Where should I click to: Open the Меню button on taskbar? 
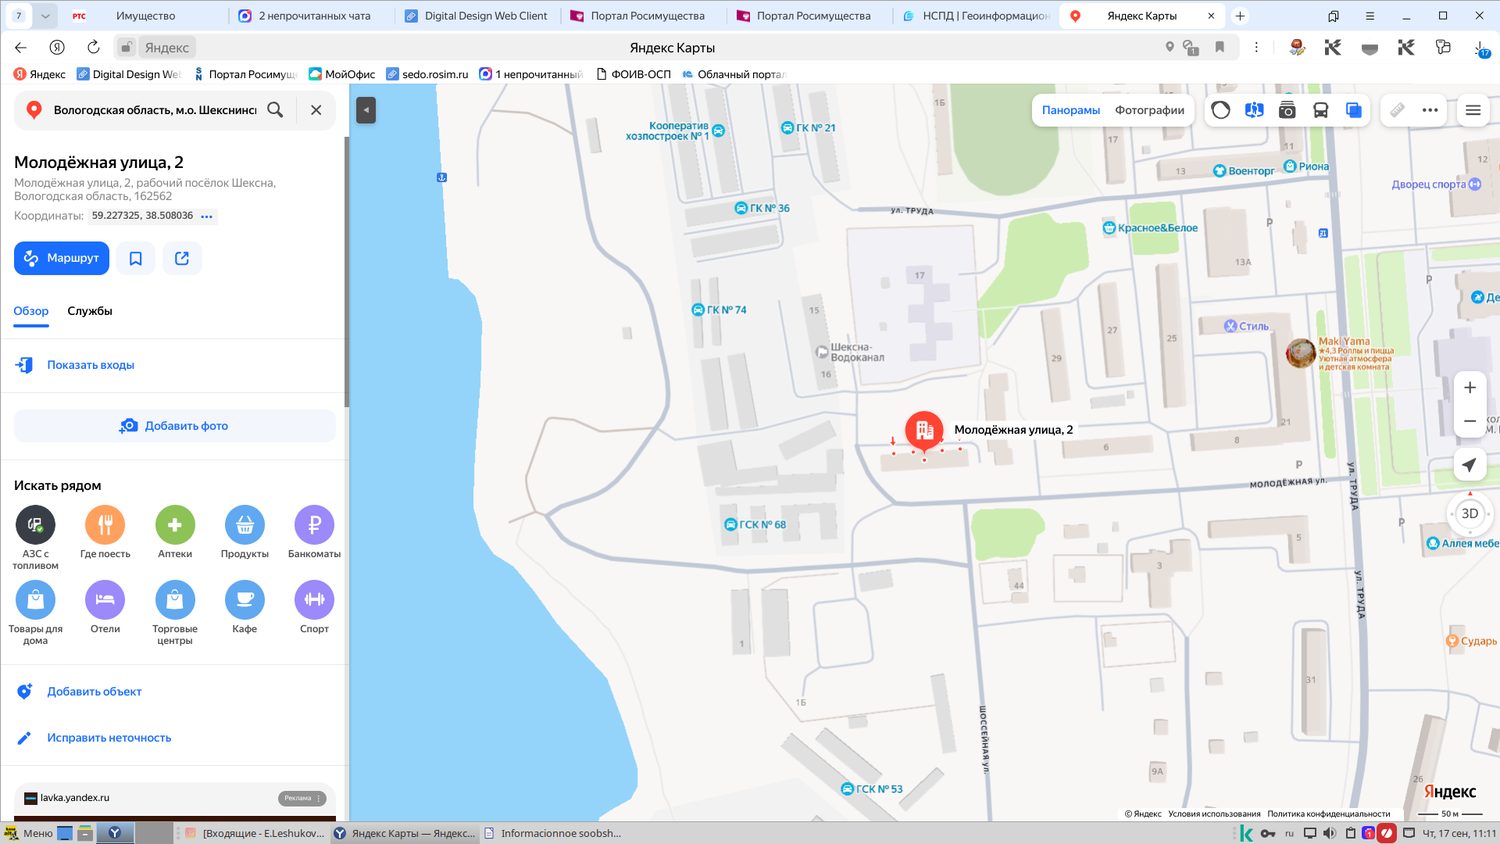(x=29, y=833)
